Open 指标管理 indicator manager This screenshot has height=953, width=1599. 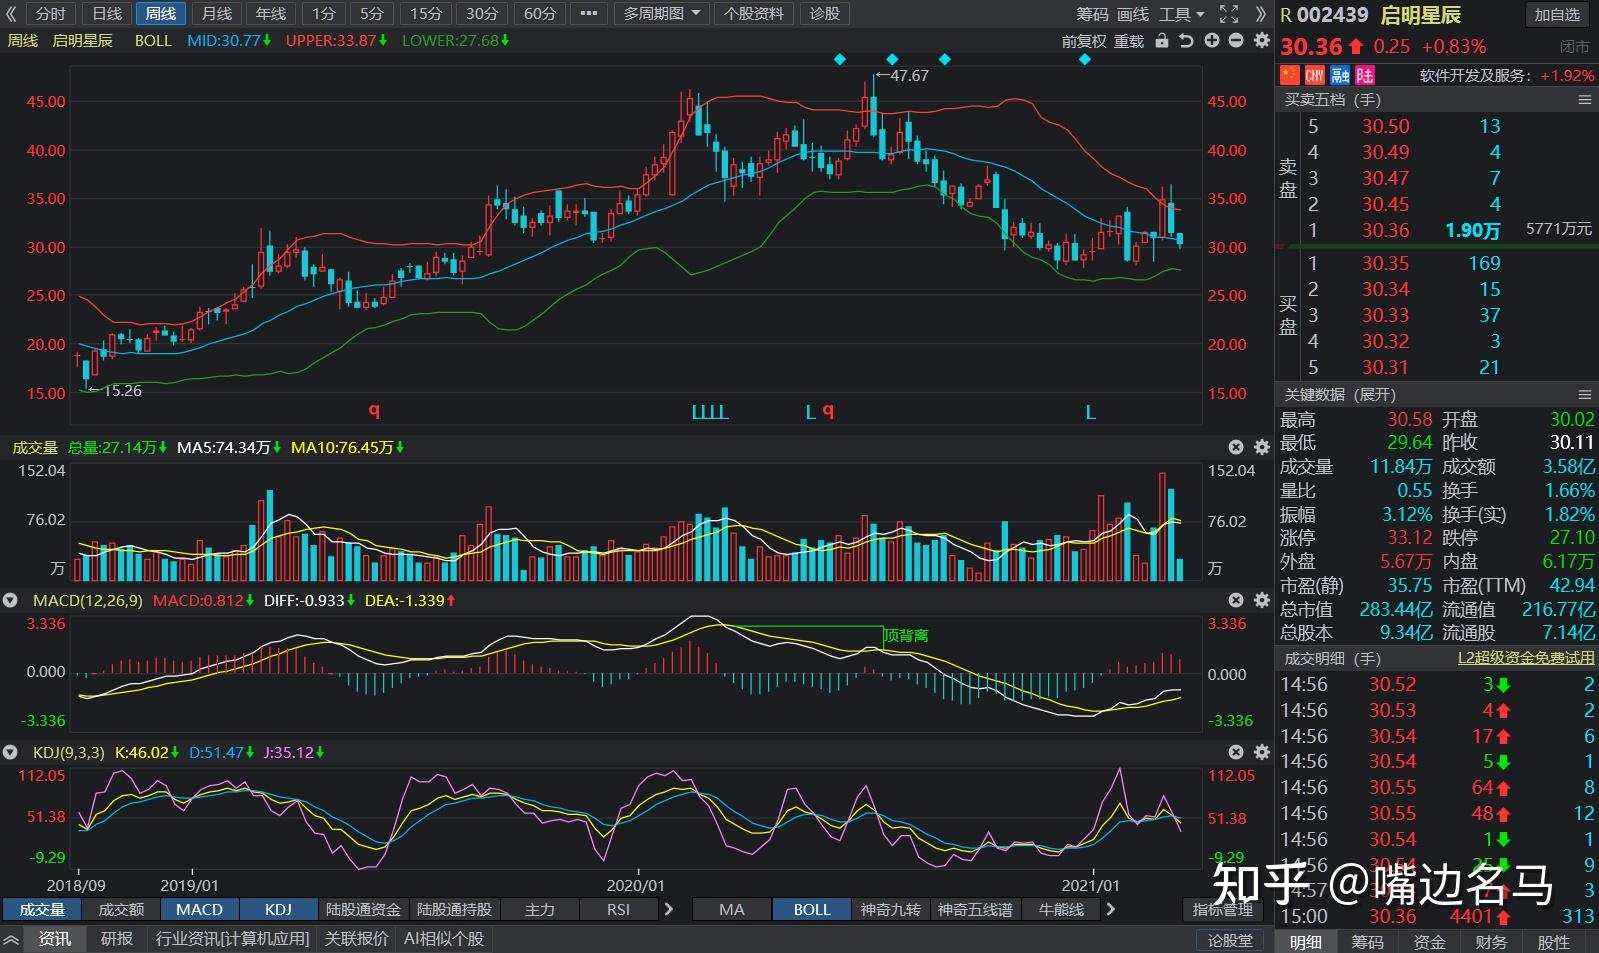[1222, 909]
